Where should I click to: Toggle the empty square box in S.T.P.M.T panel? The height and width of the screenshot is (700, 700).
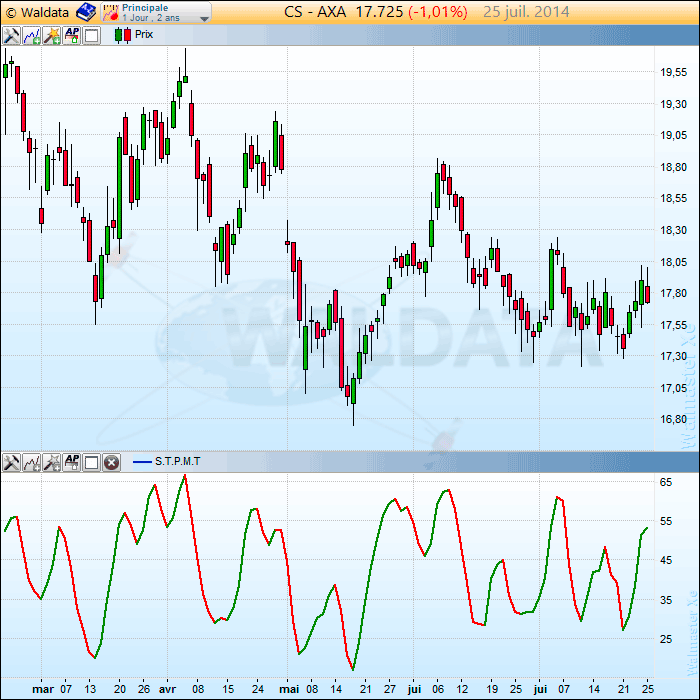pos(91,462)
